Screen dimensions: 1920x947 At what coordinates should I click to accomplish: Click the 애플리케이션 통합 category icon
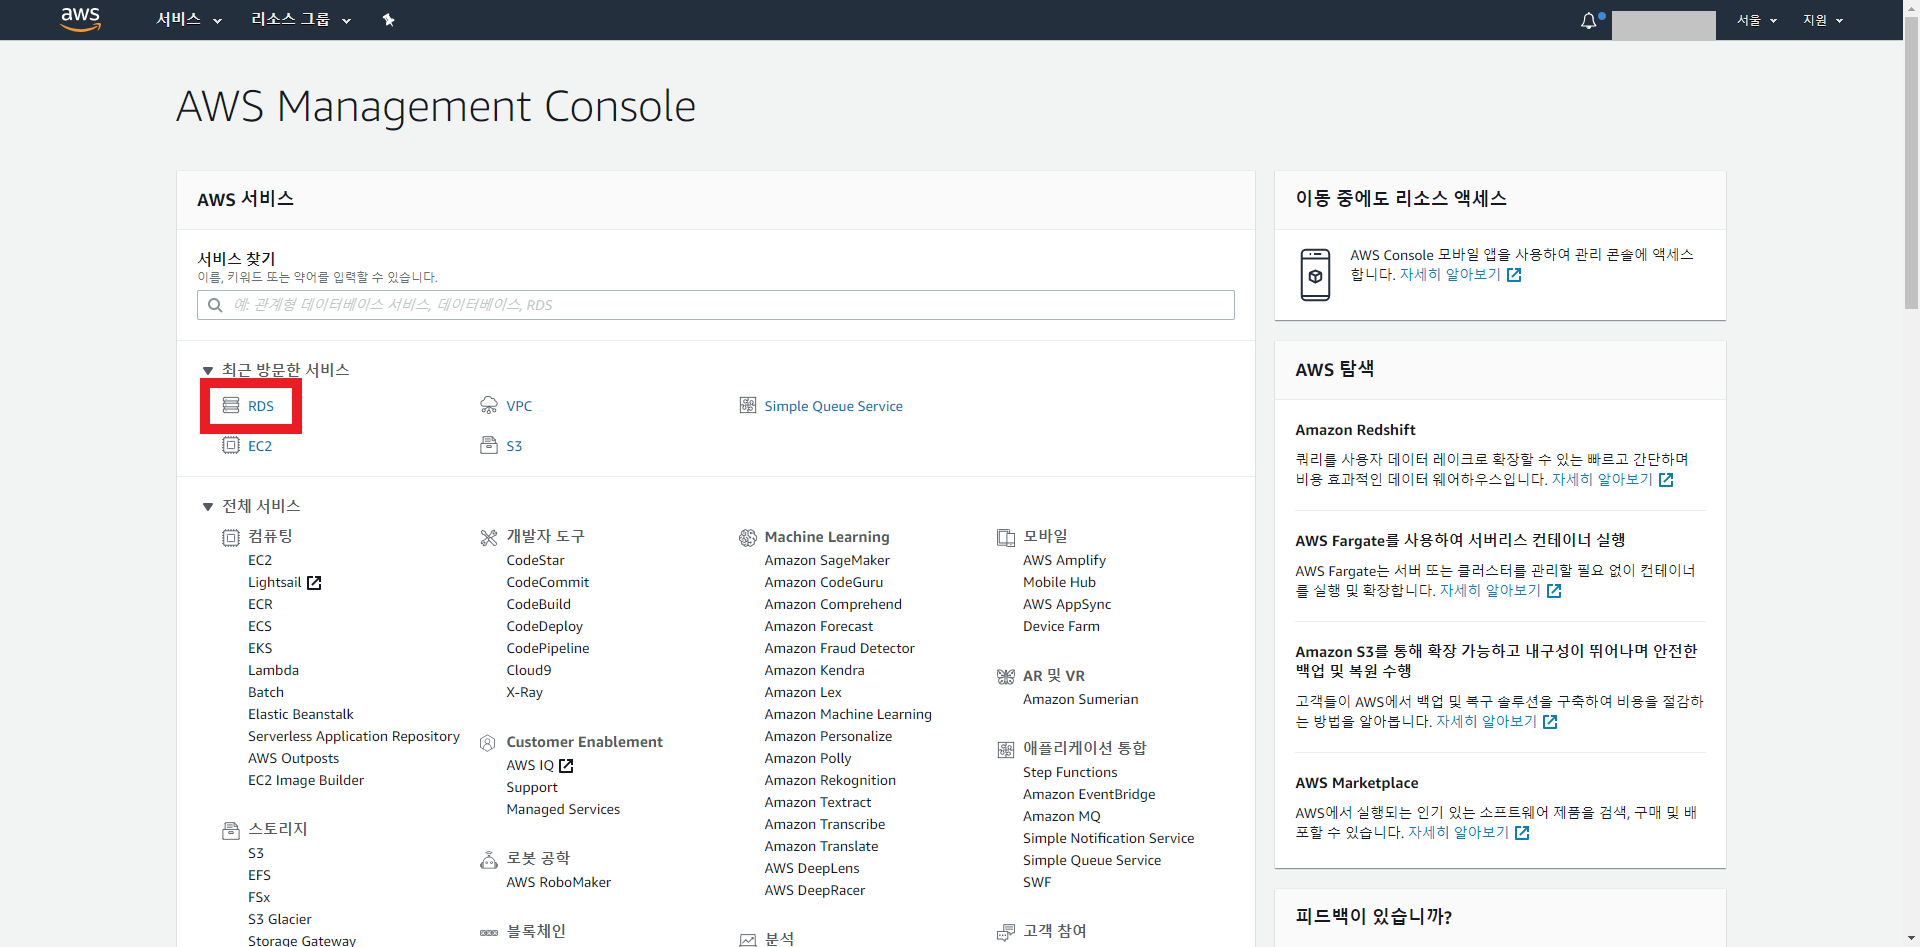coord(1006,750)
